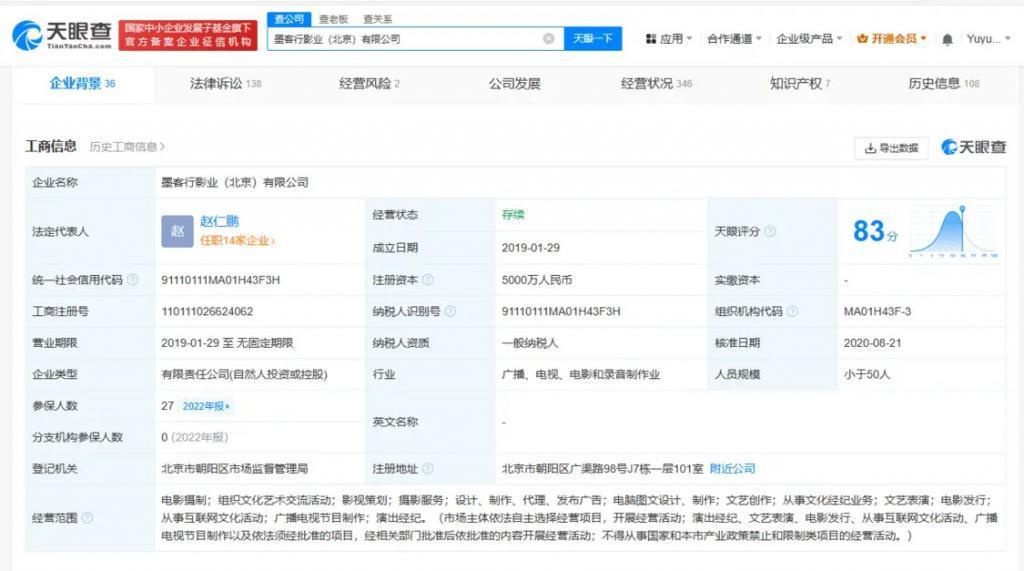Click the 导出数据 button
Screen dimensions: 1024x571
[x=891, y=148]
